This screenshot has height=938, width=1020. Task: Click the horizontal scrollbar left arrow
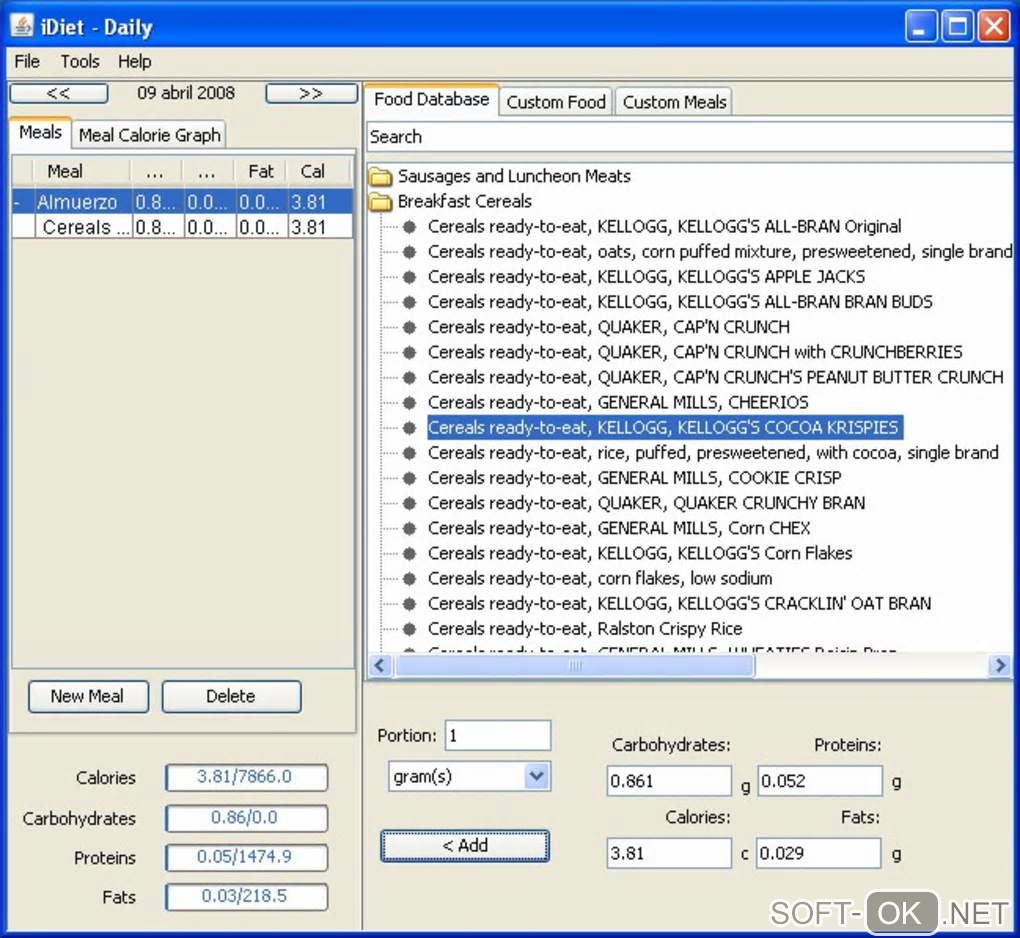click(x=381, y=665)
